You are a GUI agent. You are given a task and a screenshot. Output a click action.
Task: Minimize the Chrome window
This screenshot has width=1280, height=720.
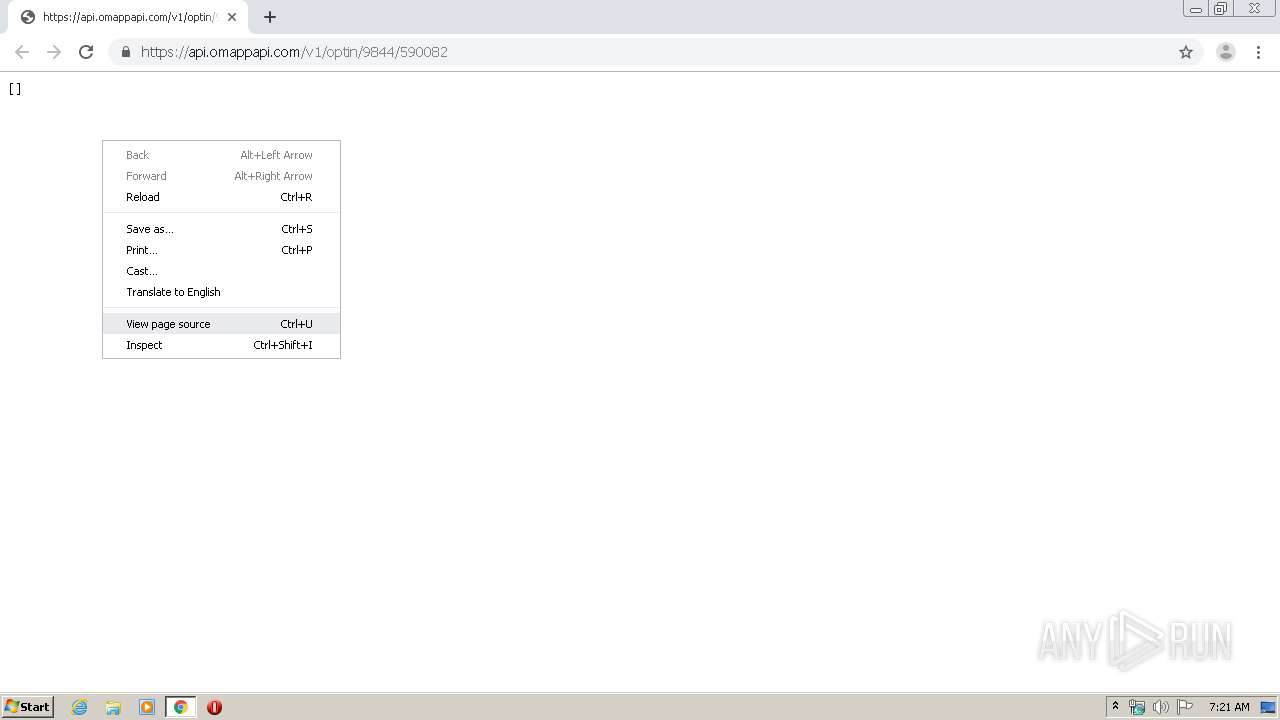1196,9
